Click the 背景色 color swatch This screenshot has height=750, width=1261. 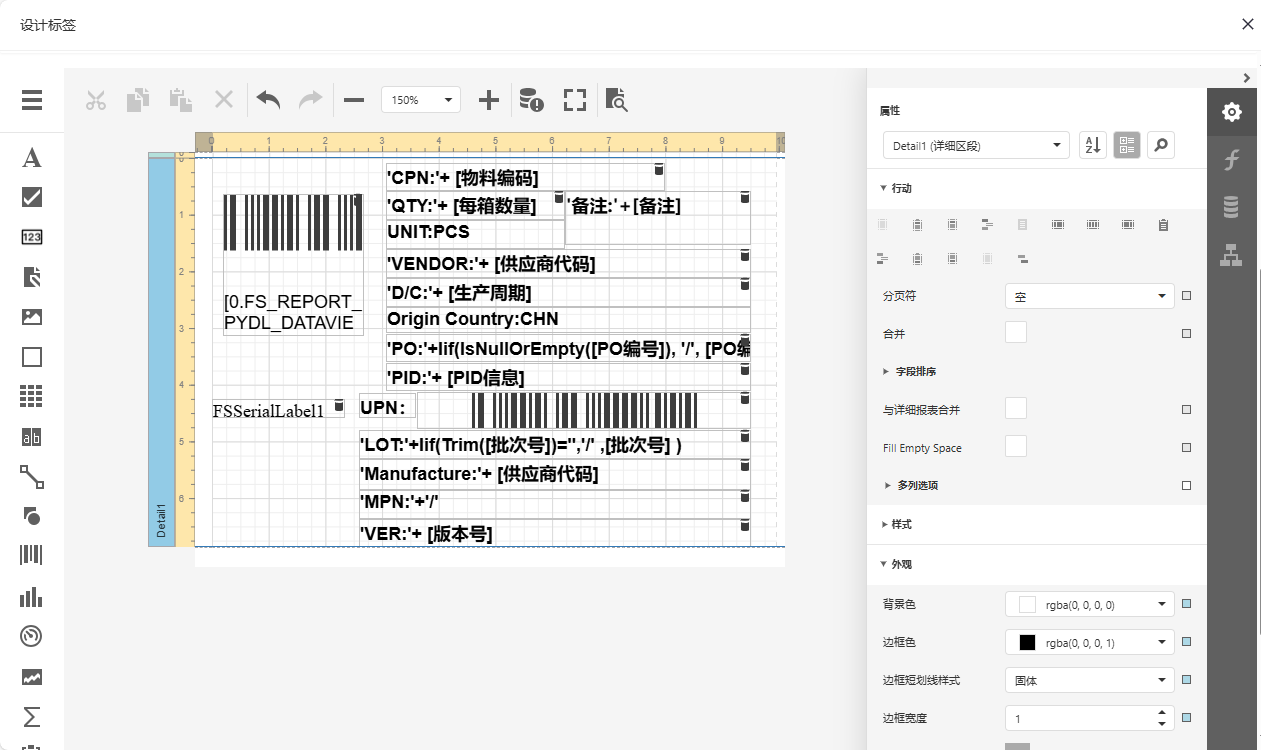(x=1027, y=604)
